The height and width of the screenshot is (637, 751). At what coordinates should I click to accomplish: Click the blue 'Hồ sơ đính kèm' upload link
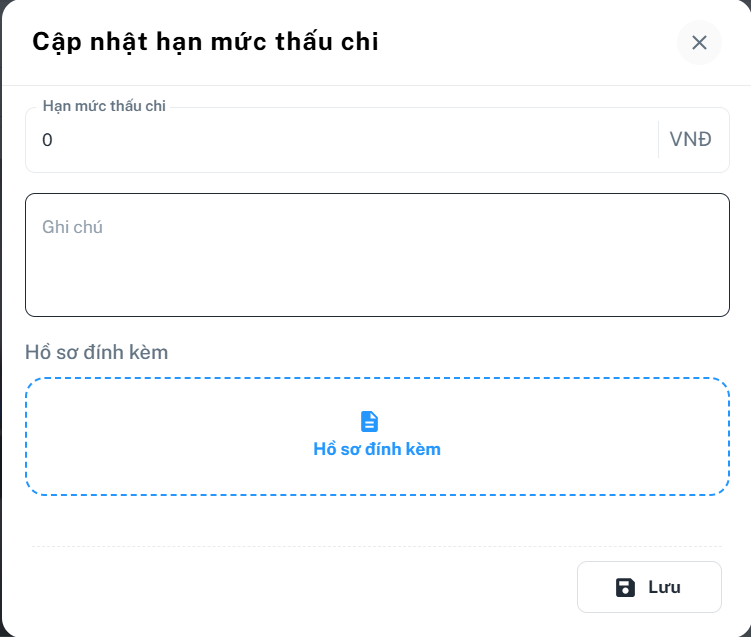click(x=377, y=449)
